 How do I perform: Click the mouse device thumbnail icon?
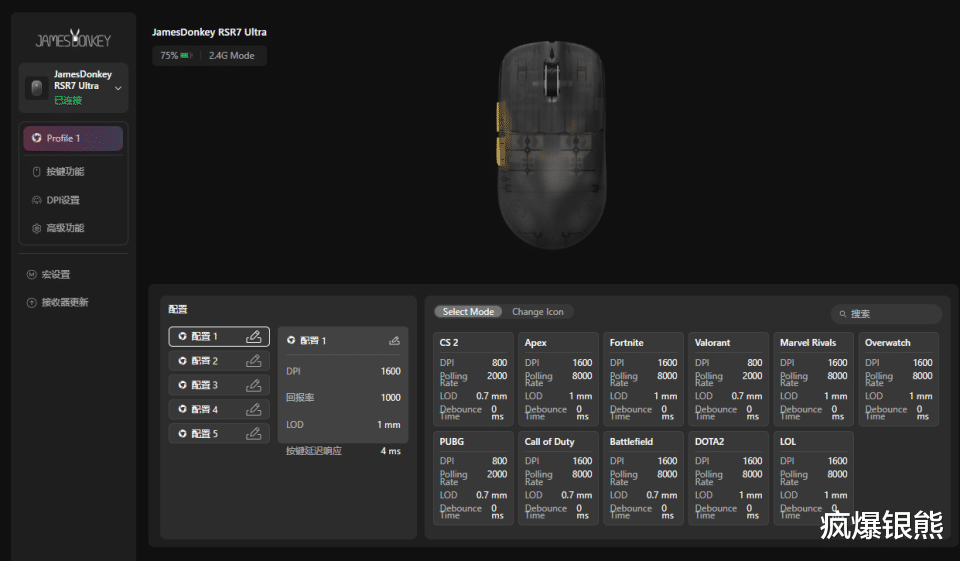tap(37, 88)
